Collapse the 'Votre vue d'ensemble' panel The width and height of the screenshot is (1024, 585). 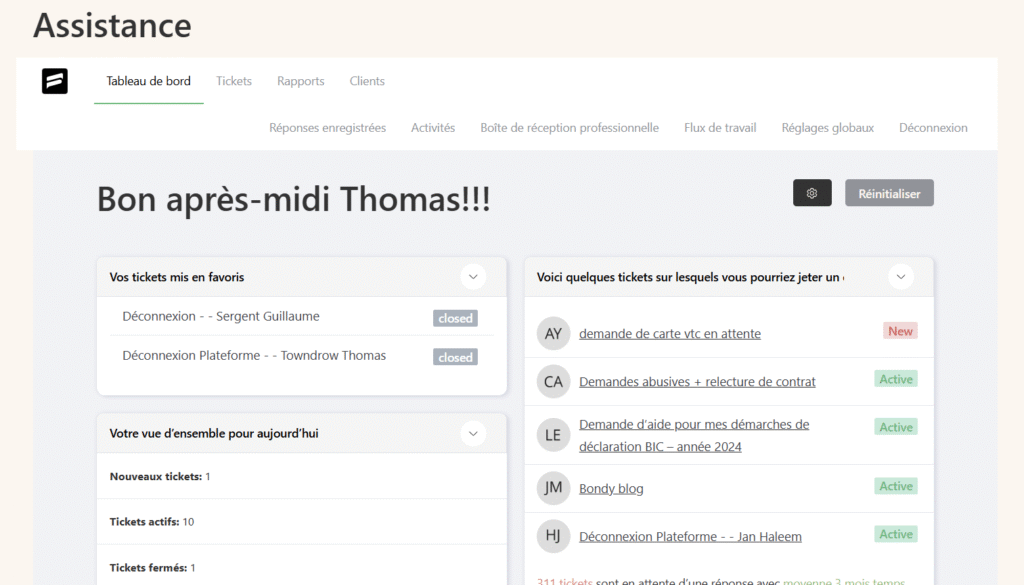click(473, 433)
